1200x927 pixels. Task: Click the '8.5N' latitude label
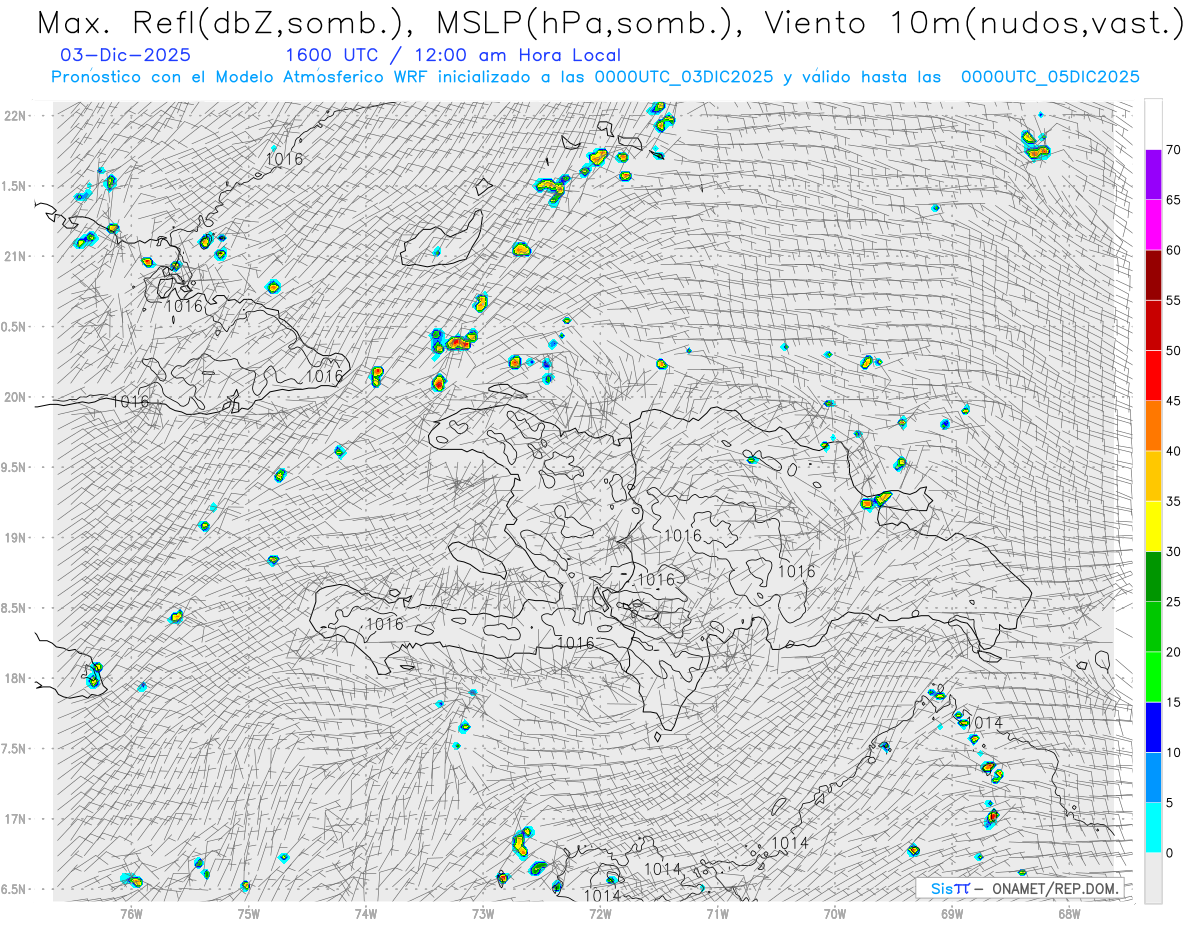(16, 608)
